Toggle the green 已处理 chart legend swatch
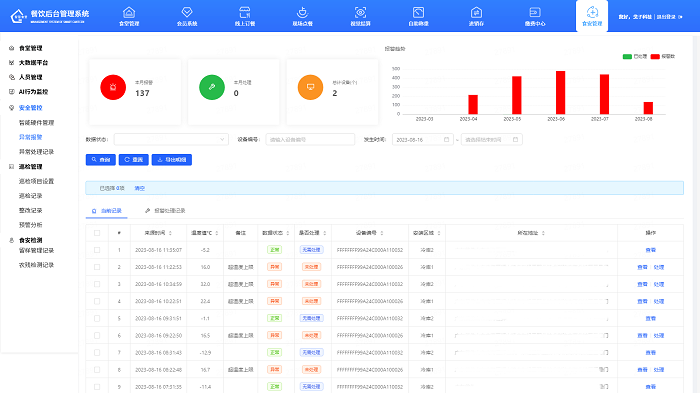Image resolution: width=700 pixels, height=393 pixels. click(627, 57)
